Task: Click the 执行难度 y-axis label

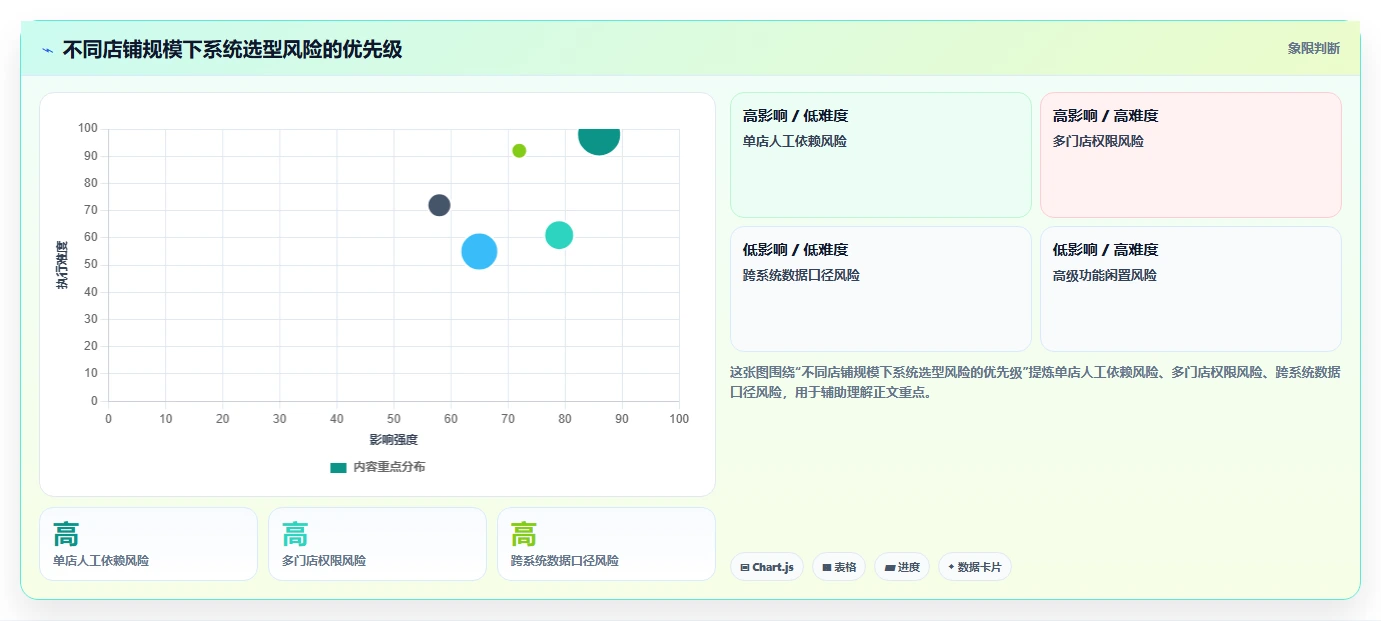Action: tap(62, 266)
